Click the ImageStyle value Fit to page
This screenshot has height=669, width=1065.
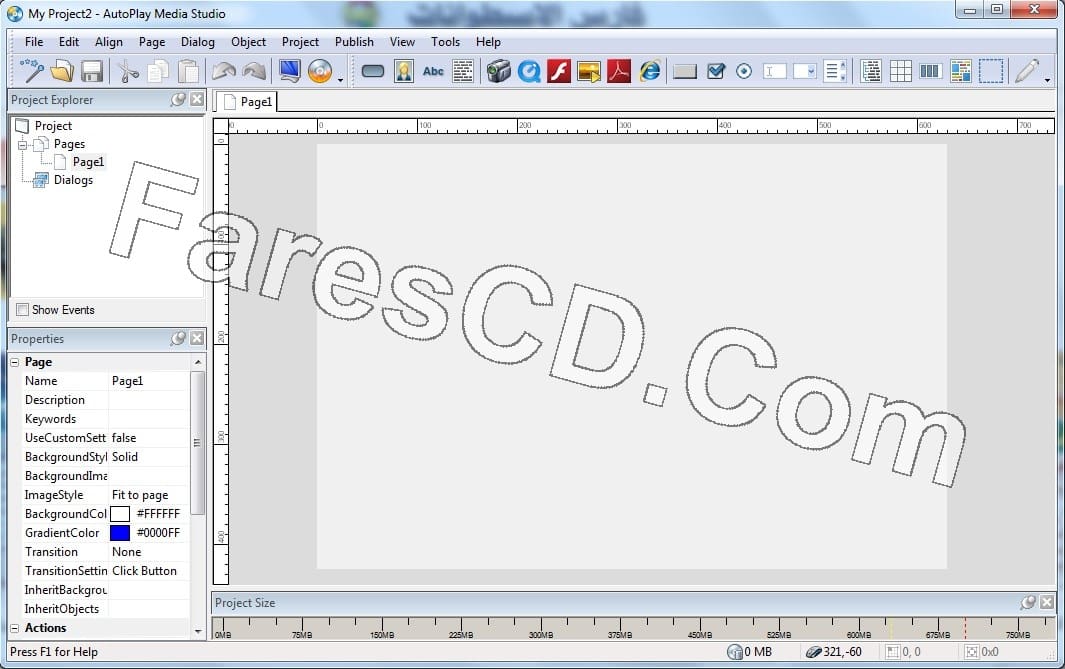pos(149,495)
